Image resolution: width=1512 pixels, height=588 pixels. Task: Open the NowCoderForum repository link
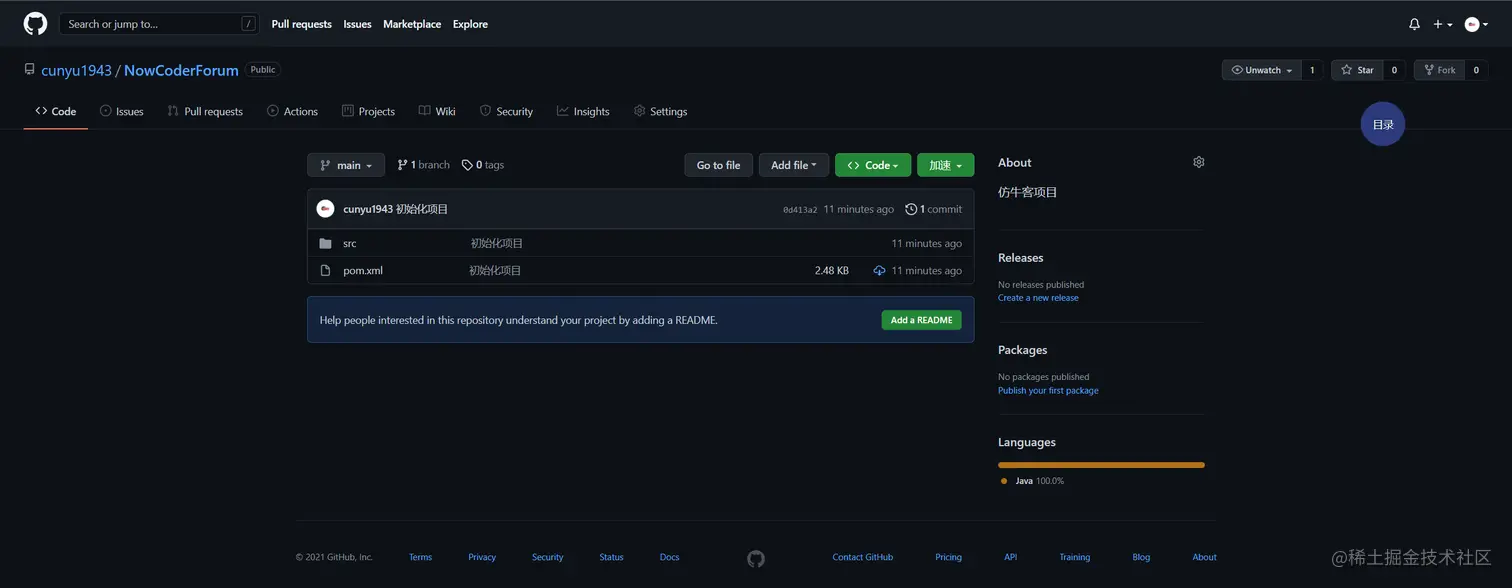[x=181, y=71]
